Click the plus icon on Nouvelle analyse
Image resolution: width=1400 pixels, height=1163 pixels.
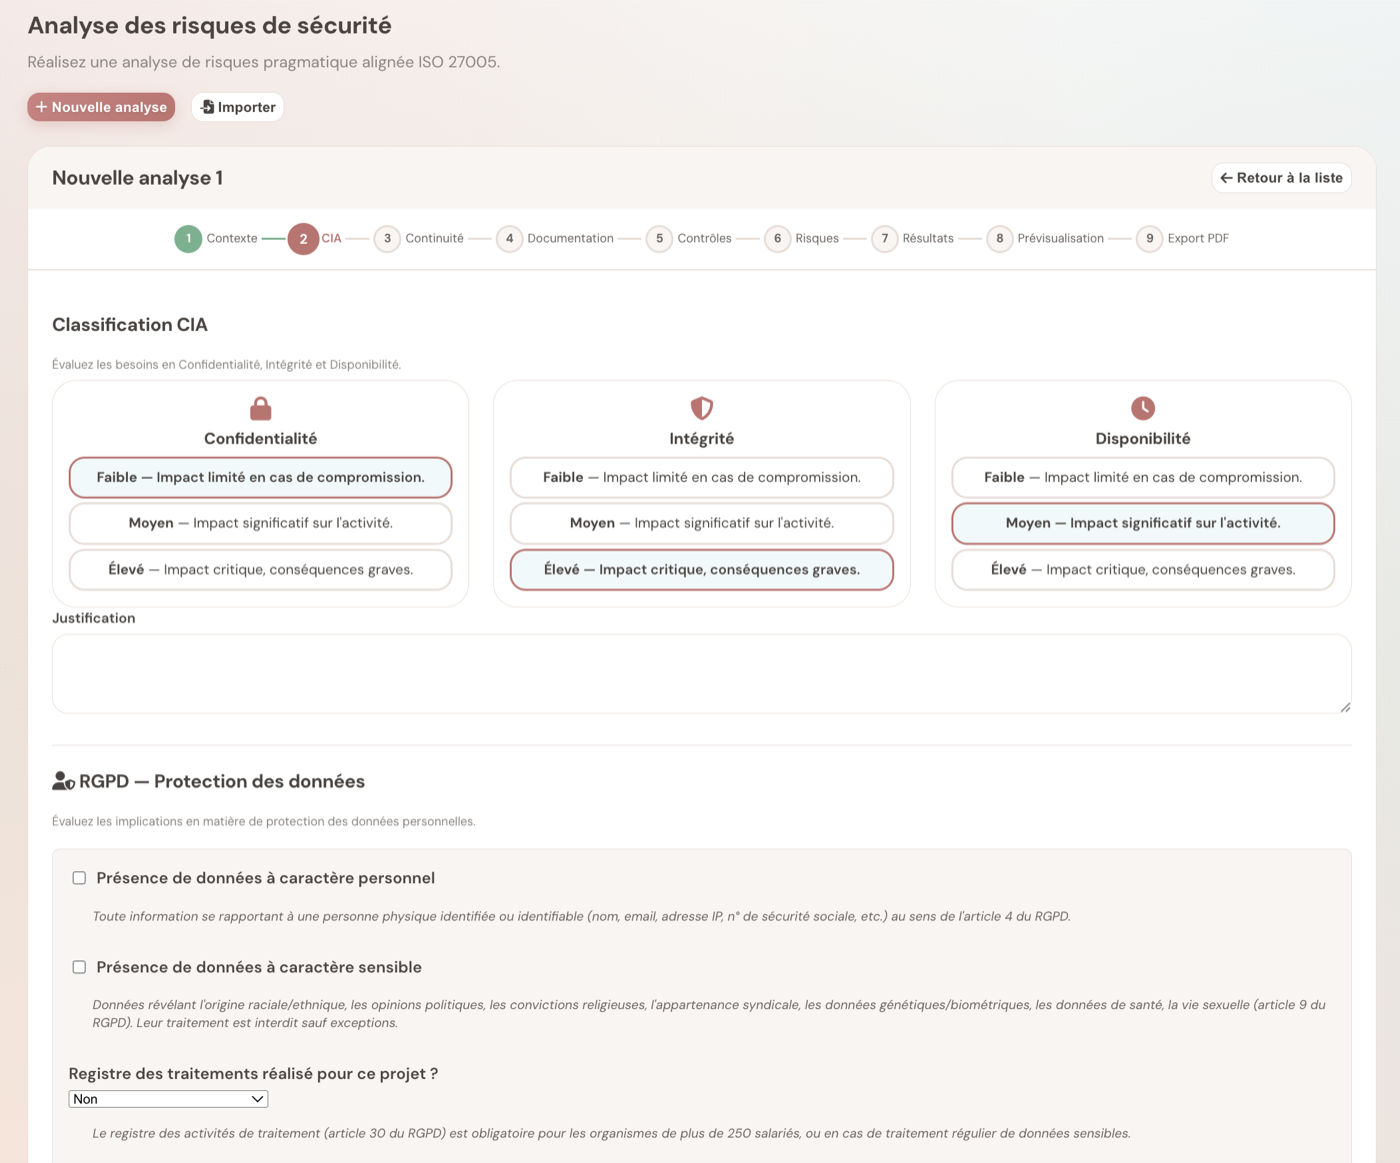point(41,106)
